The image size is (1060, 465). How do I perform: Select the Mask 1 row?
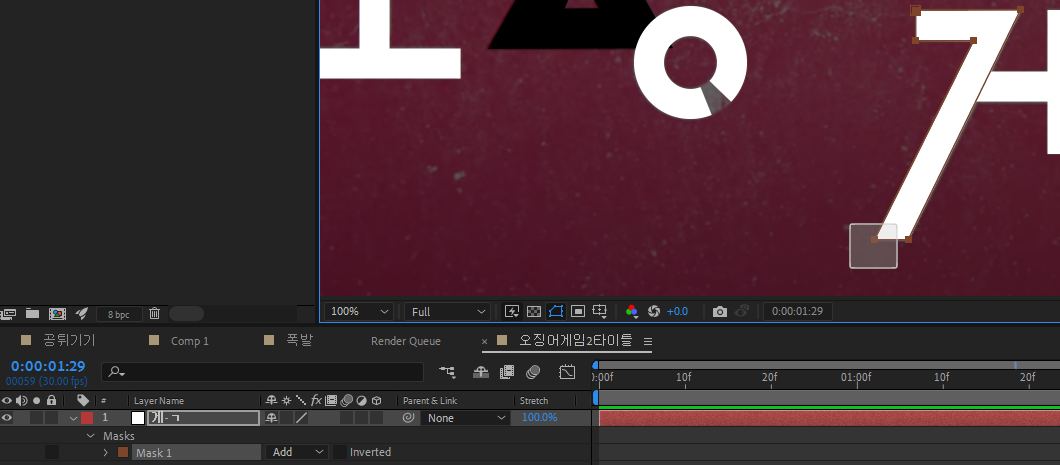tap(196, 452)
